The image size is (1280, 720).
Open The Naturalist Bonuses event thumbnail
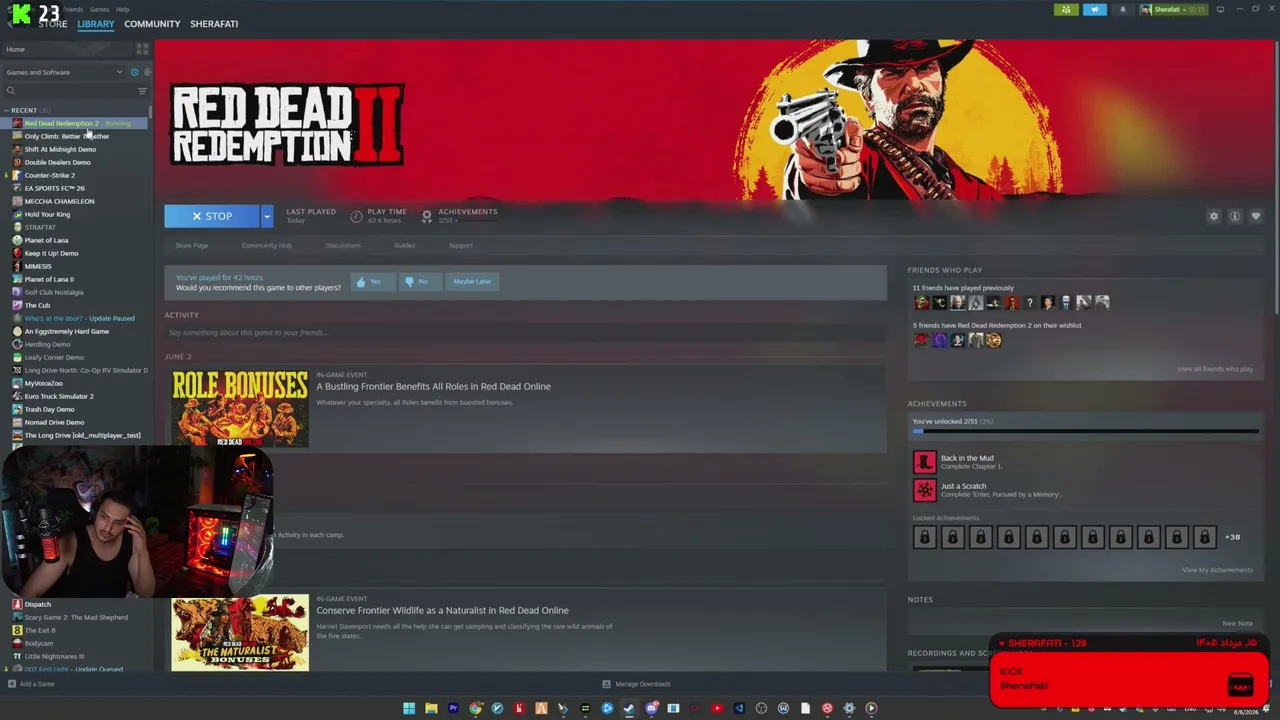(x=240, y=633)
